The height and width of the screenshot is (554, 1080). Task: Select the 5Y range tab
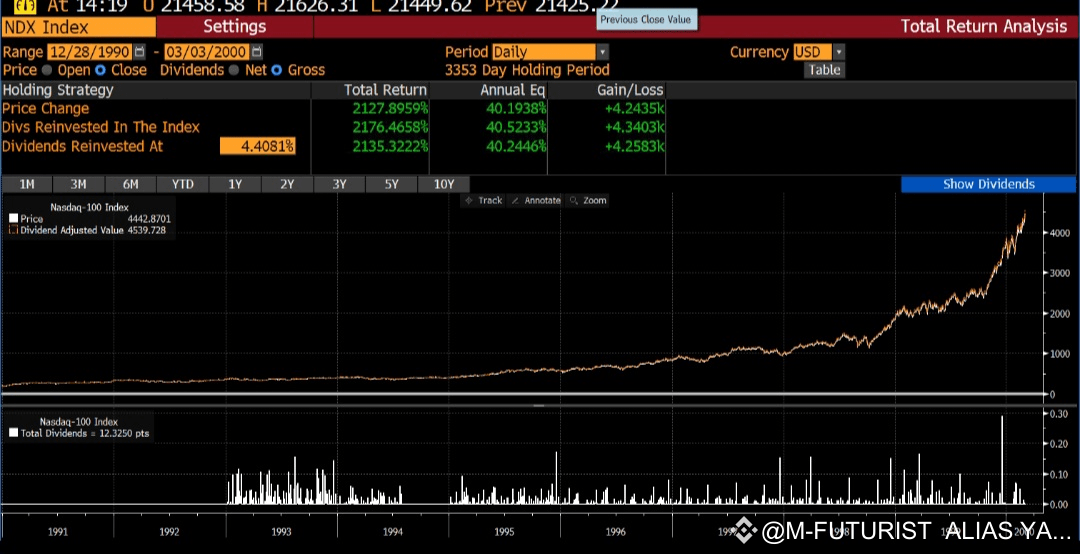coord(391,184)
